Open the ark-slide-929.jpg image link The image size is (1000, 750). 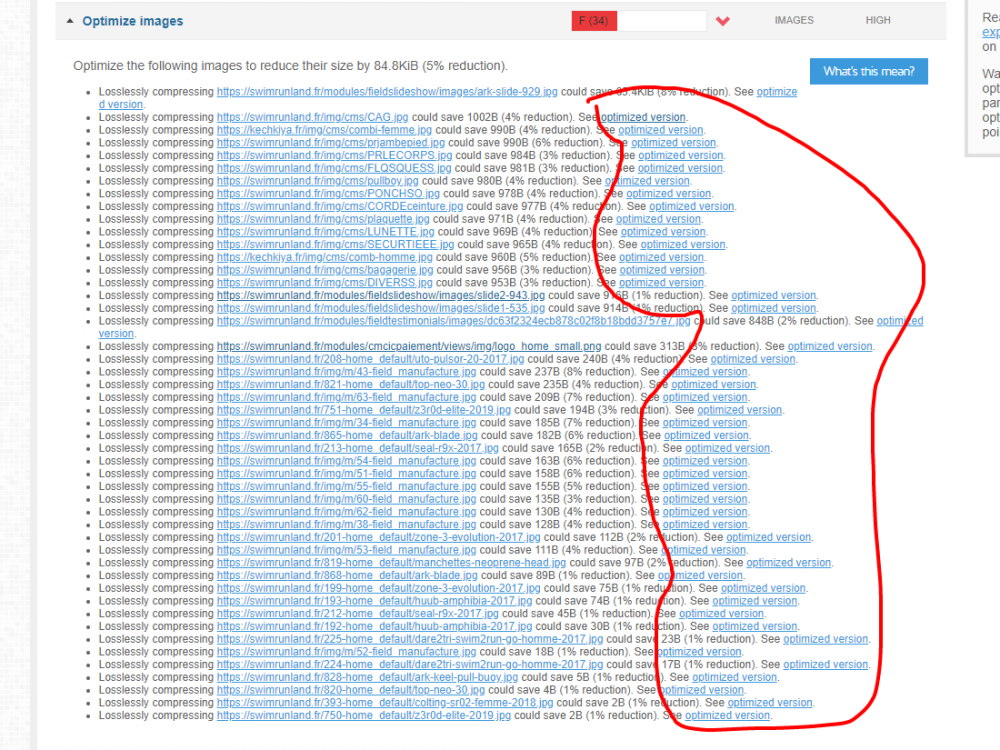[384, 91]
